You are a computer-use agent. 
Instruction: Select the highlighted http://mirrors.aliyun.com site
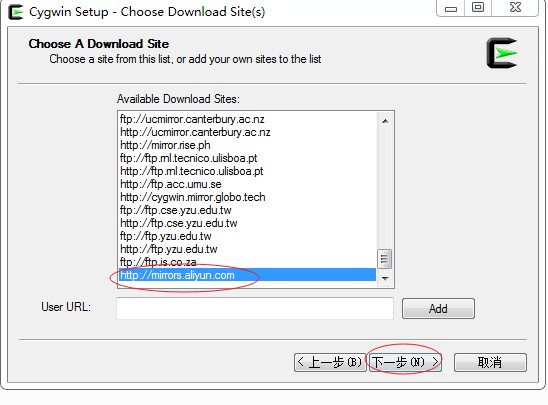[x=247, y=275]
